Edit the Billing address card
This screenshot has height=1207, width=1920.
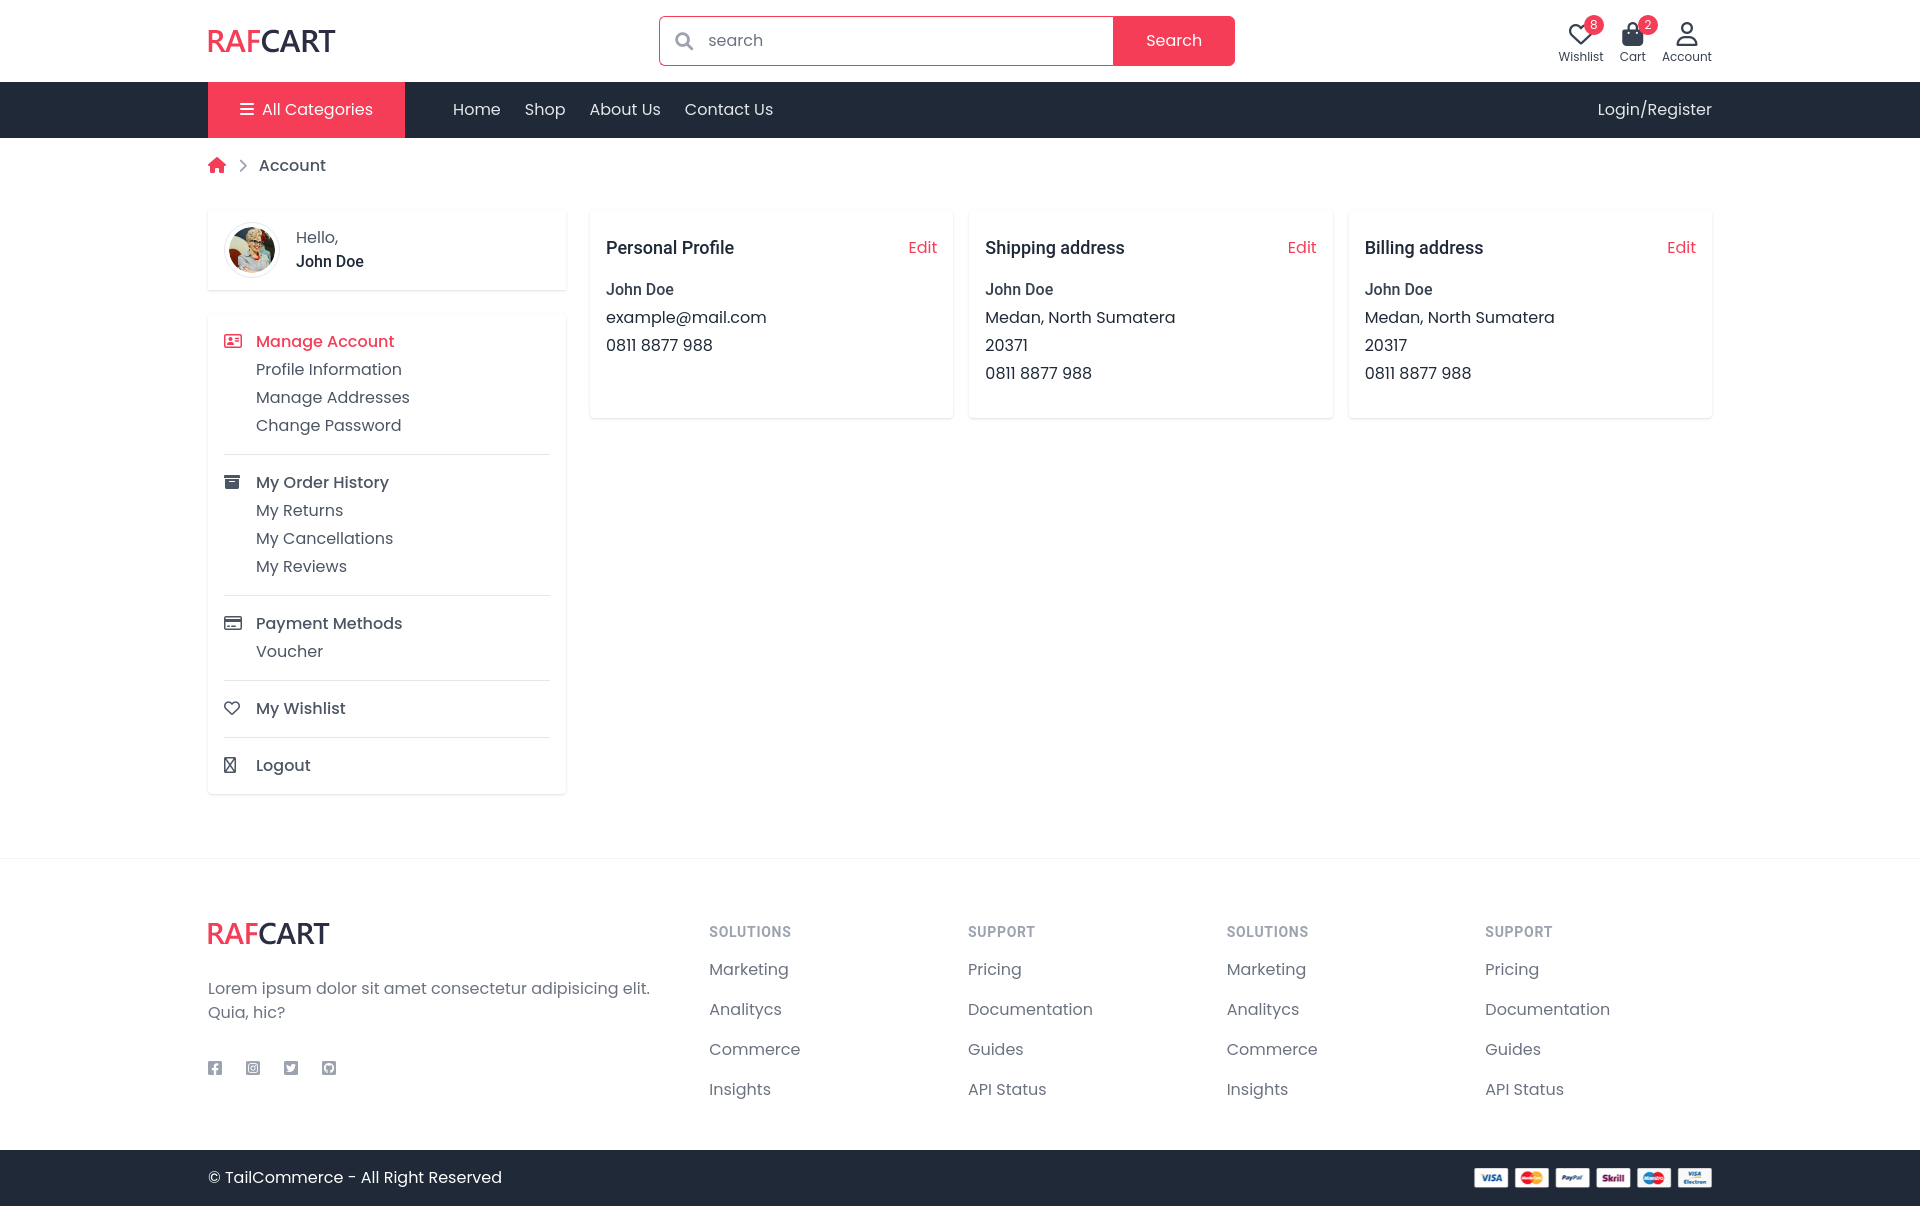pos(1681,248)
